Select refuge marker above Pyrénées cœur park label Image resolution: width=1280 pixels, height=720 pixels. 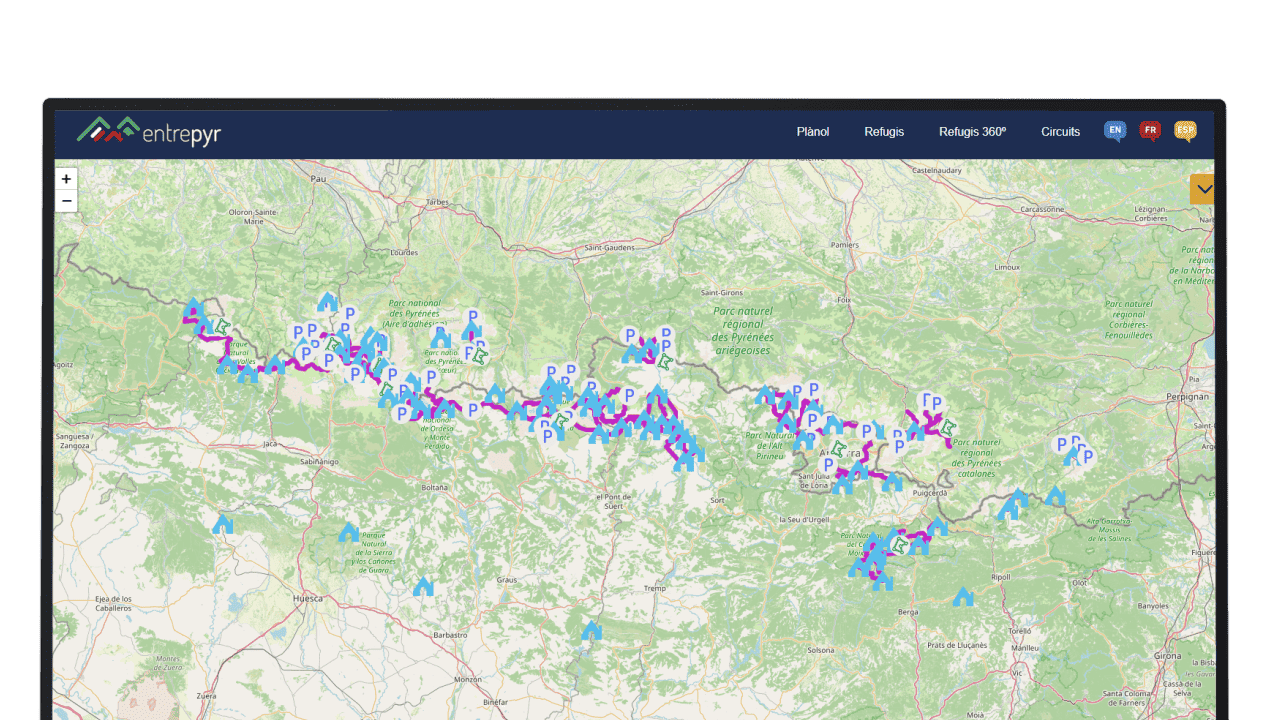tap(440, 337)
